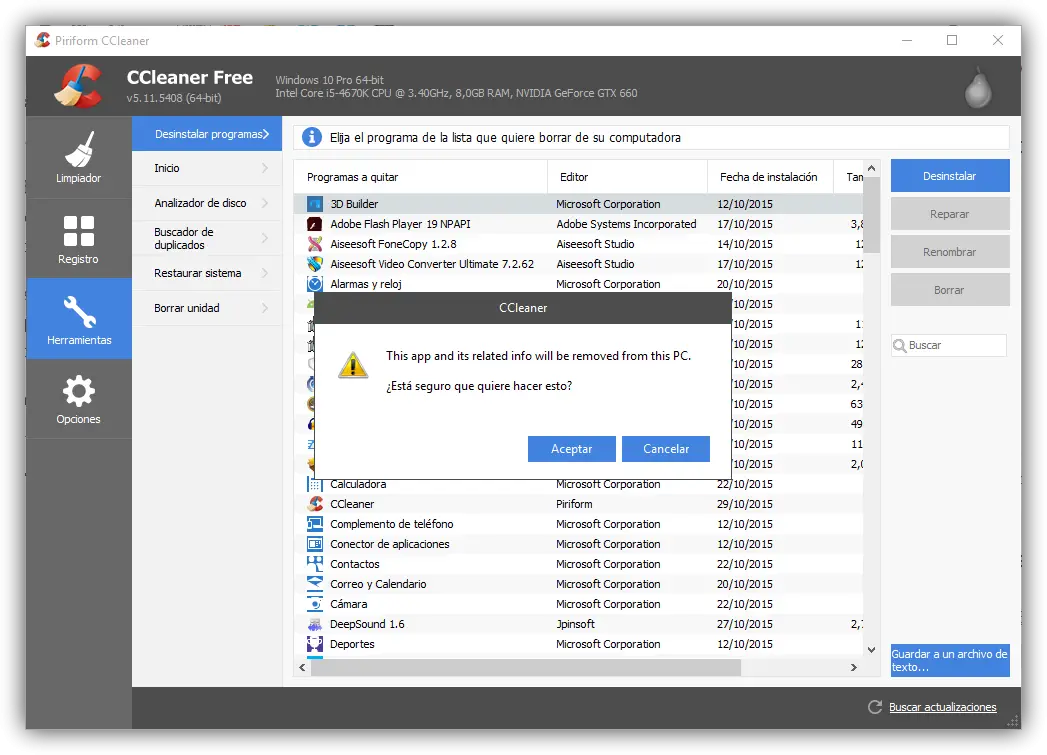Click the Desinstalar button
Screen dimensions: 1047x755
[950, 176]
